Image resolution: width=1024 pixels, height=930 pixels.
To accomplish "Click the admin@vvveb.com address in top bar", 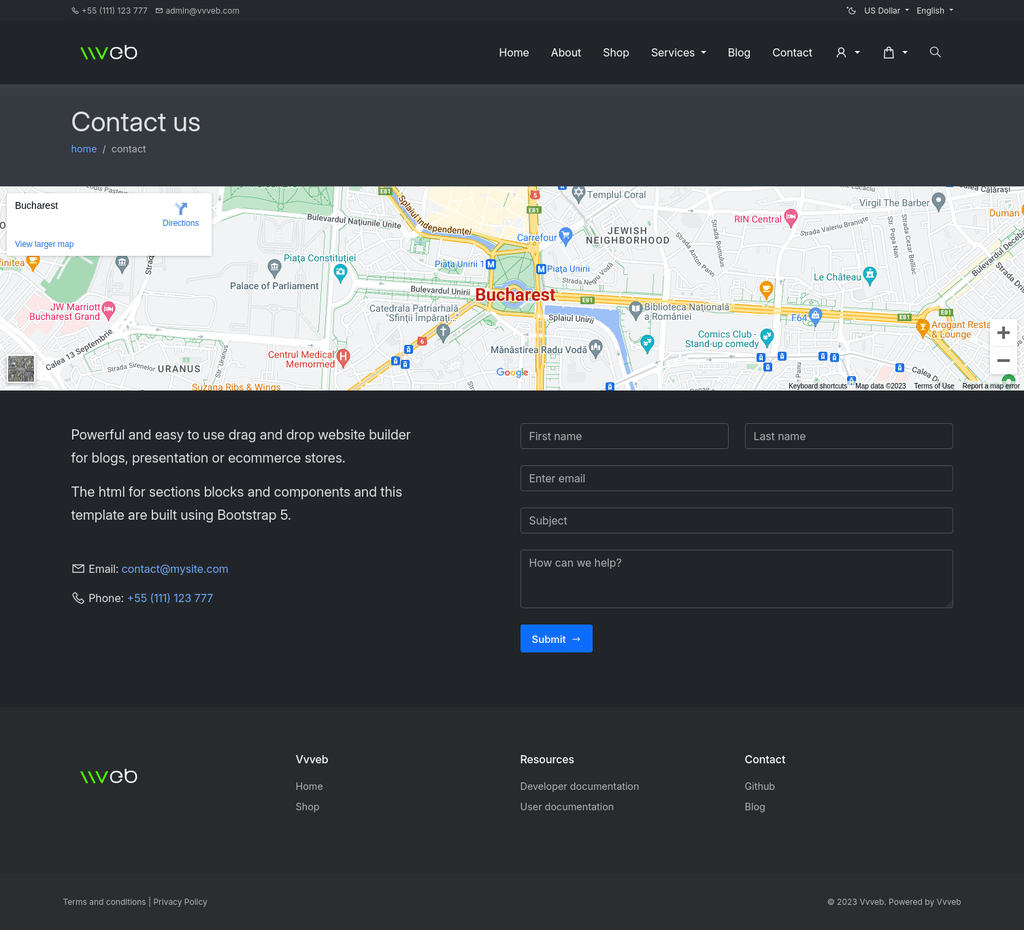I will pos(202,10).
